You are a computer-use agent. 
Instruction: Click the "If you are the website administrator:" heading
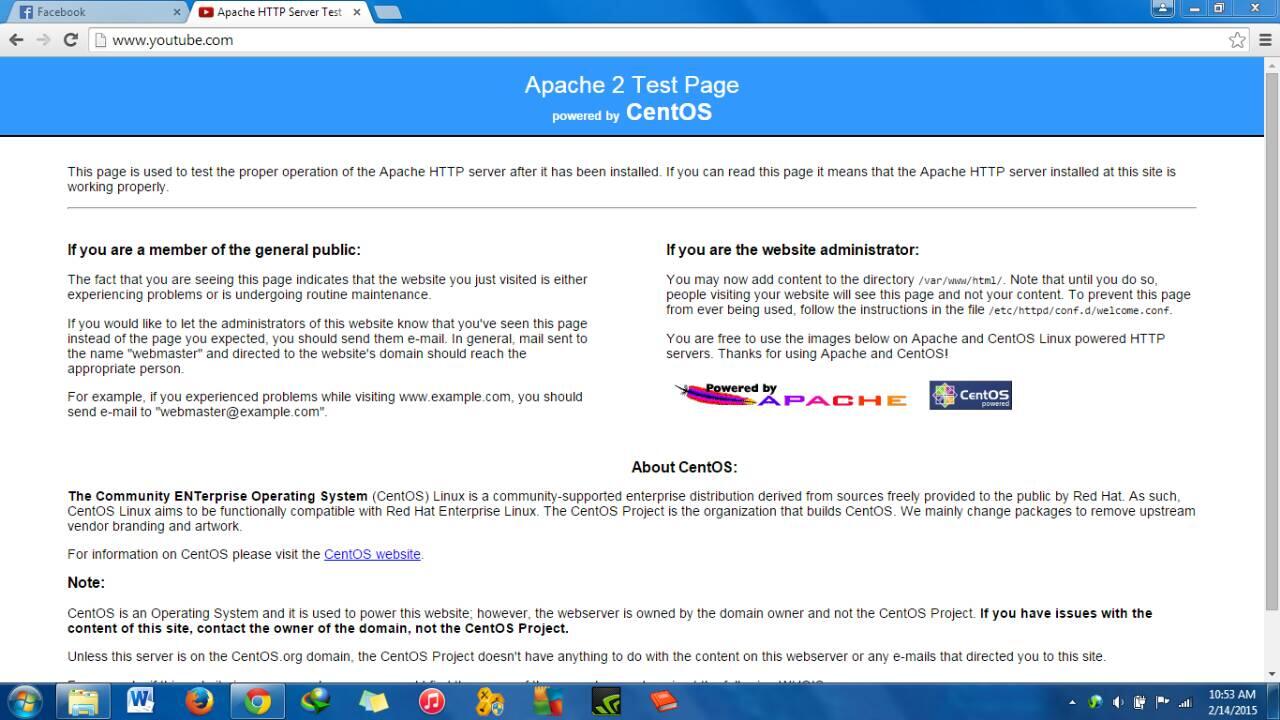pyautogui.click(x=792, y=250)
